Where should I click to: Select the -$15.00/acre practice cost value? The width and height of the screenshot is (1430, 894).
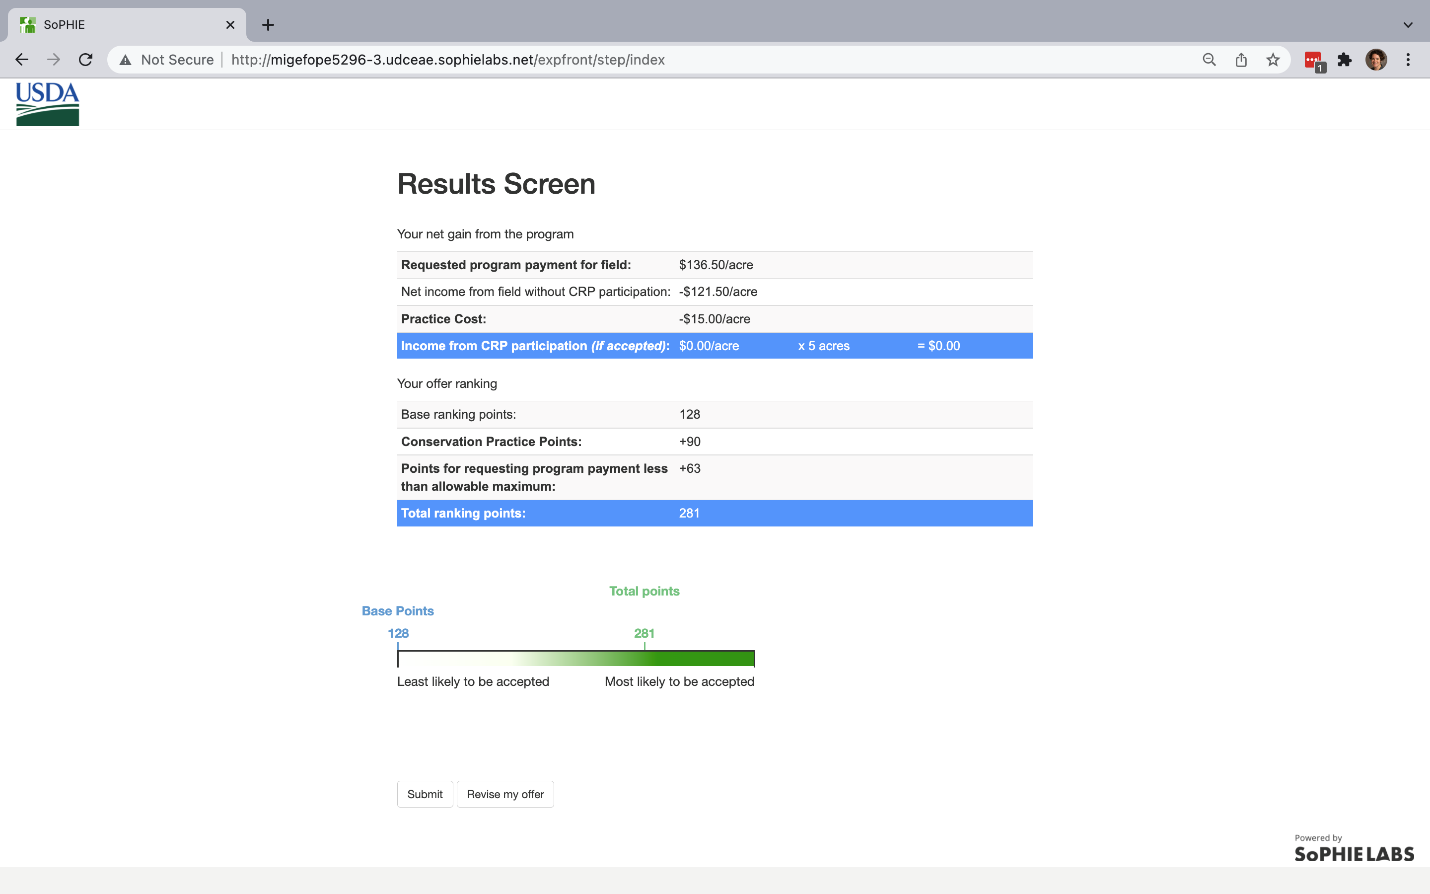click(x=715, y=319)
